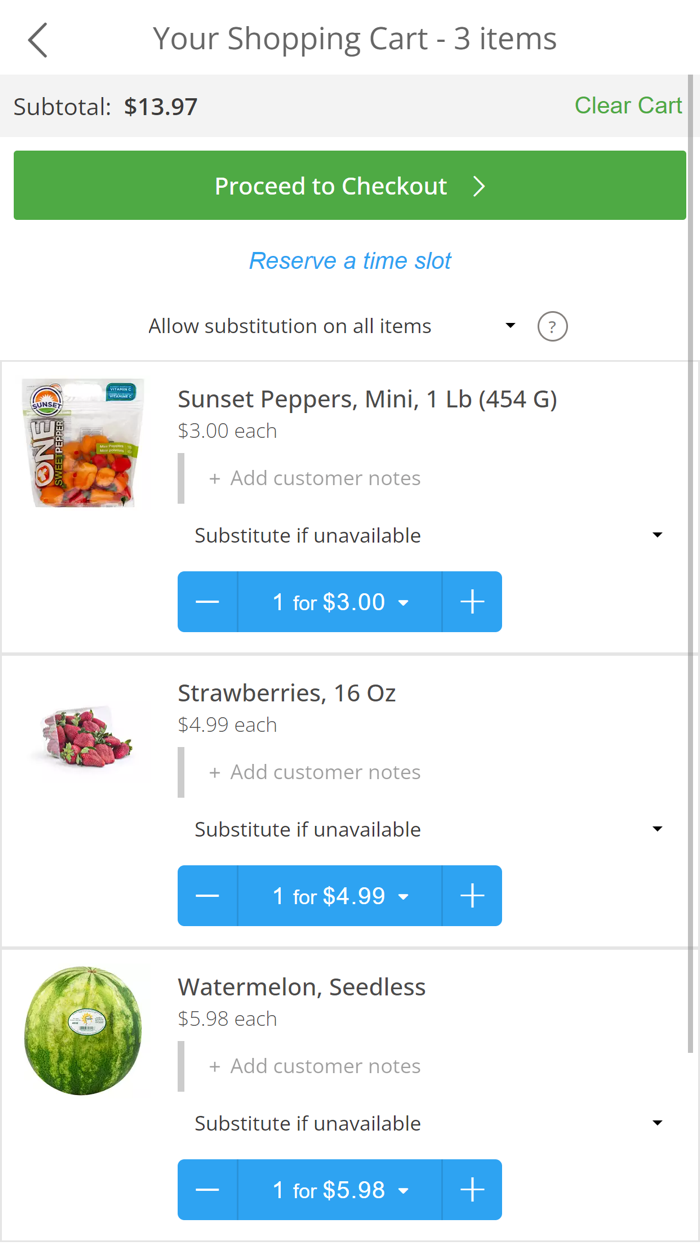Open Sunset Peppers substitution dropdown
Viewport: 700px width, 1244px height.
click(428, 536)
